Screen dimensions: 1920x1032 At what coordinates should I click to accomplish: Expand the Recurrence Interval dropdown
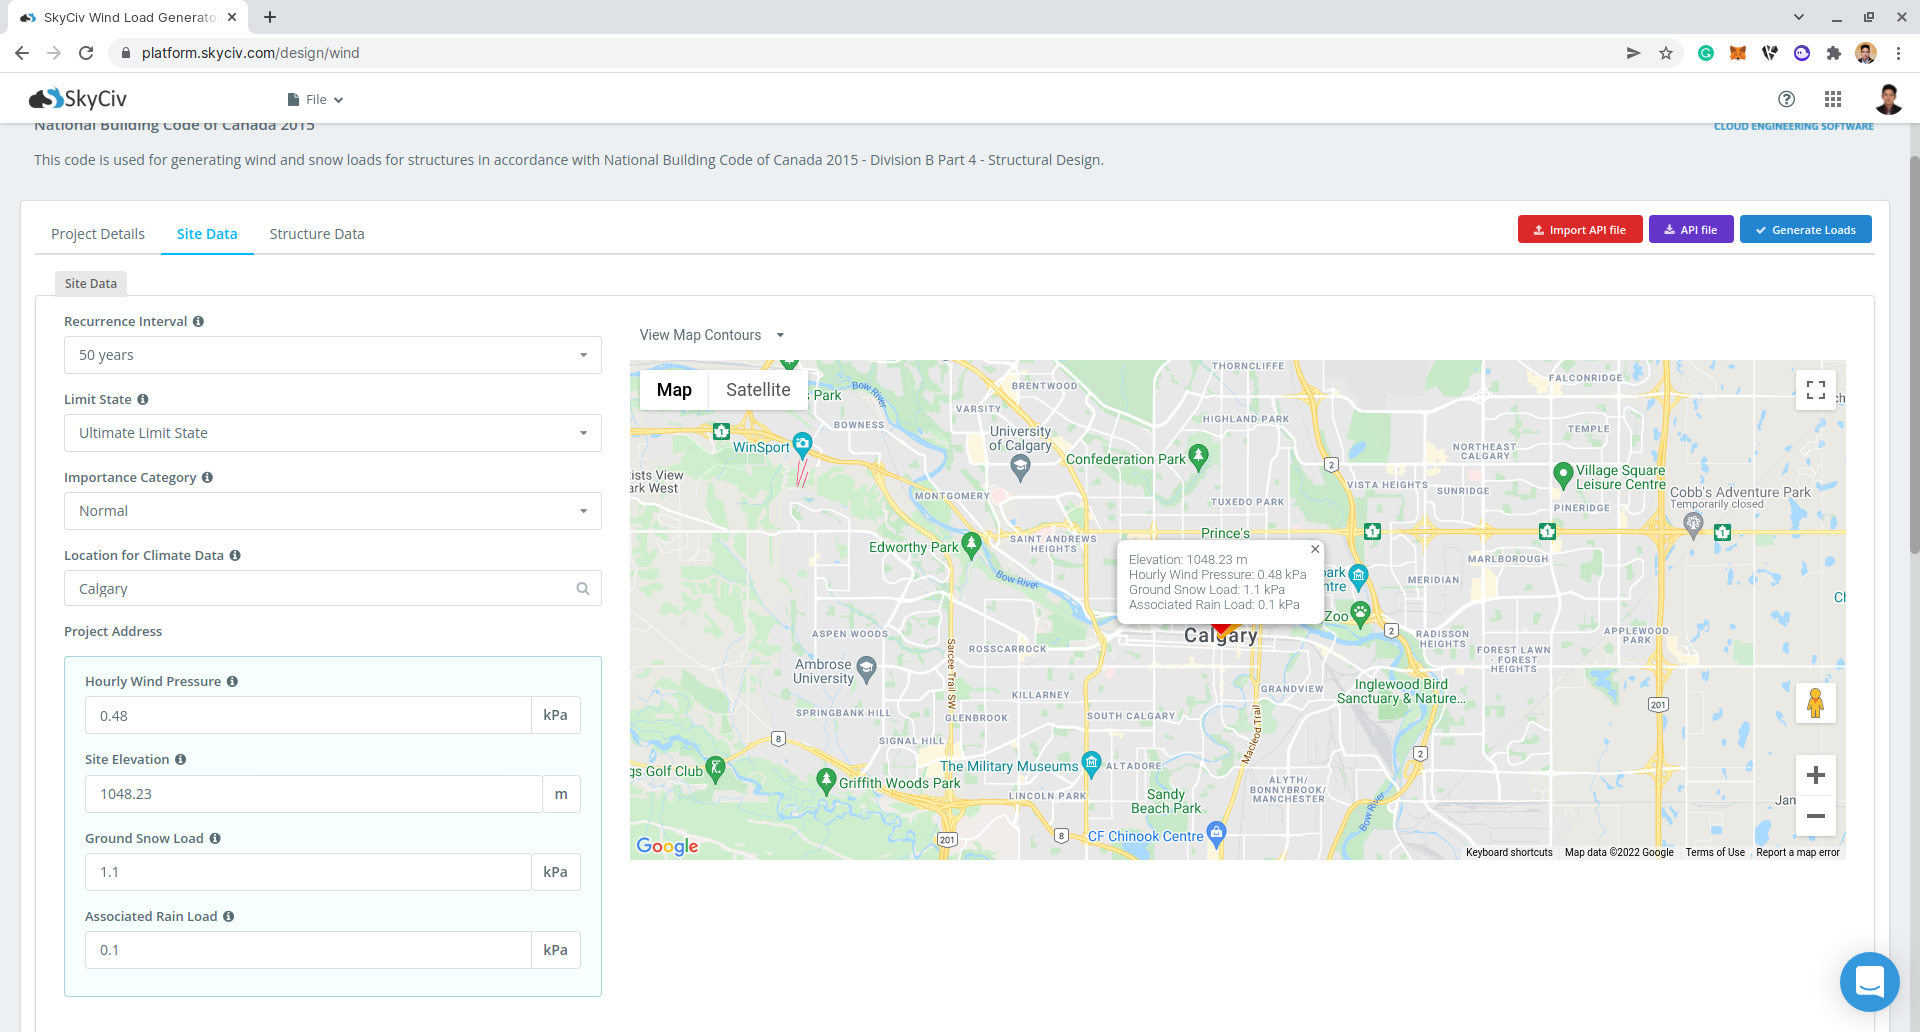coord(332,355)
